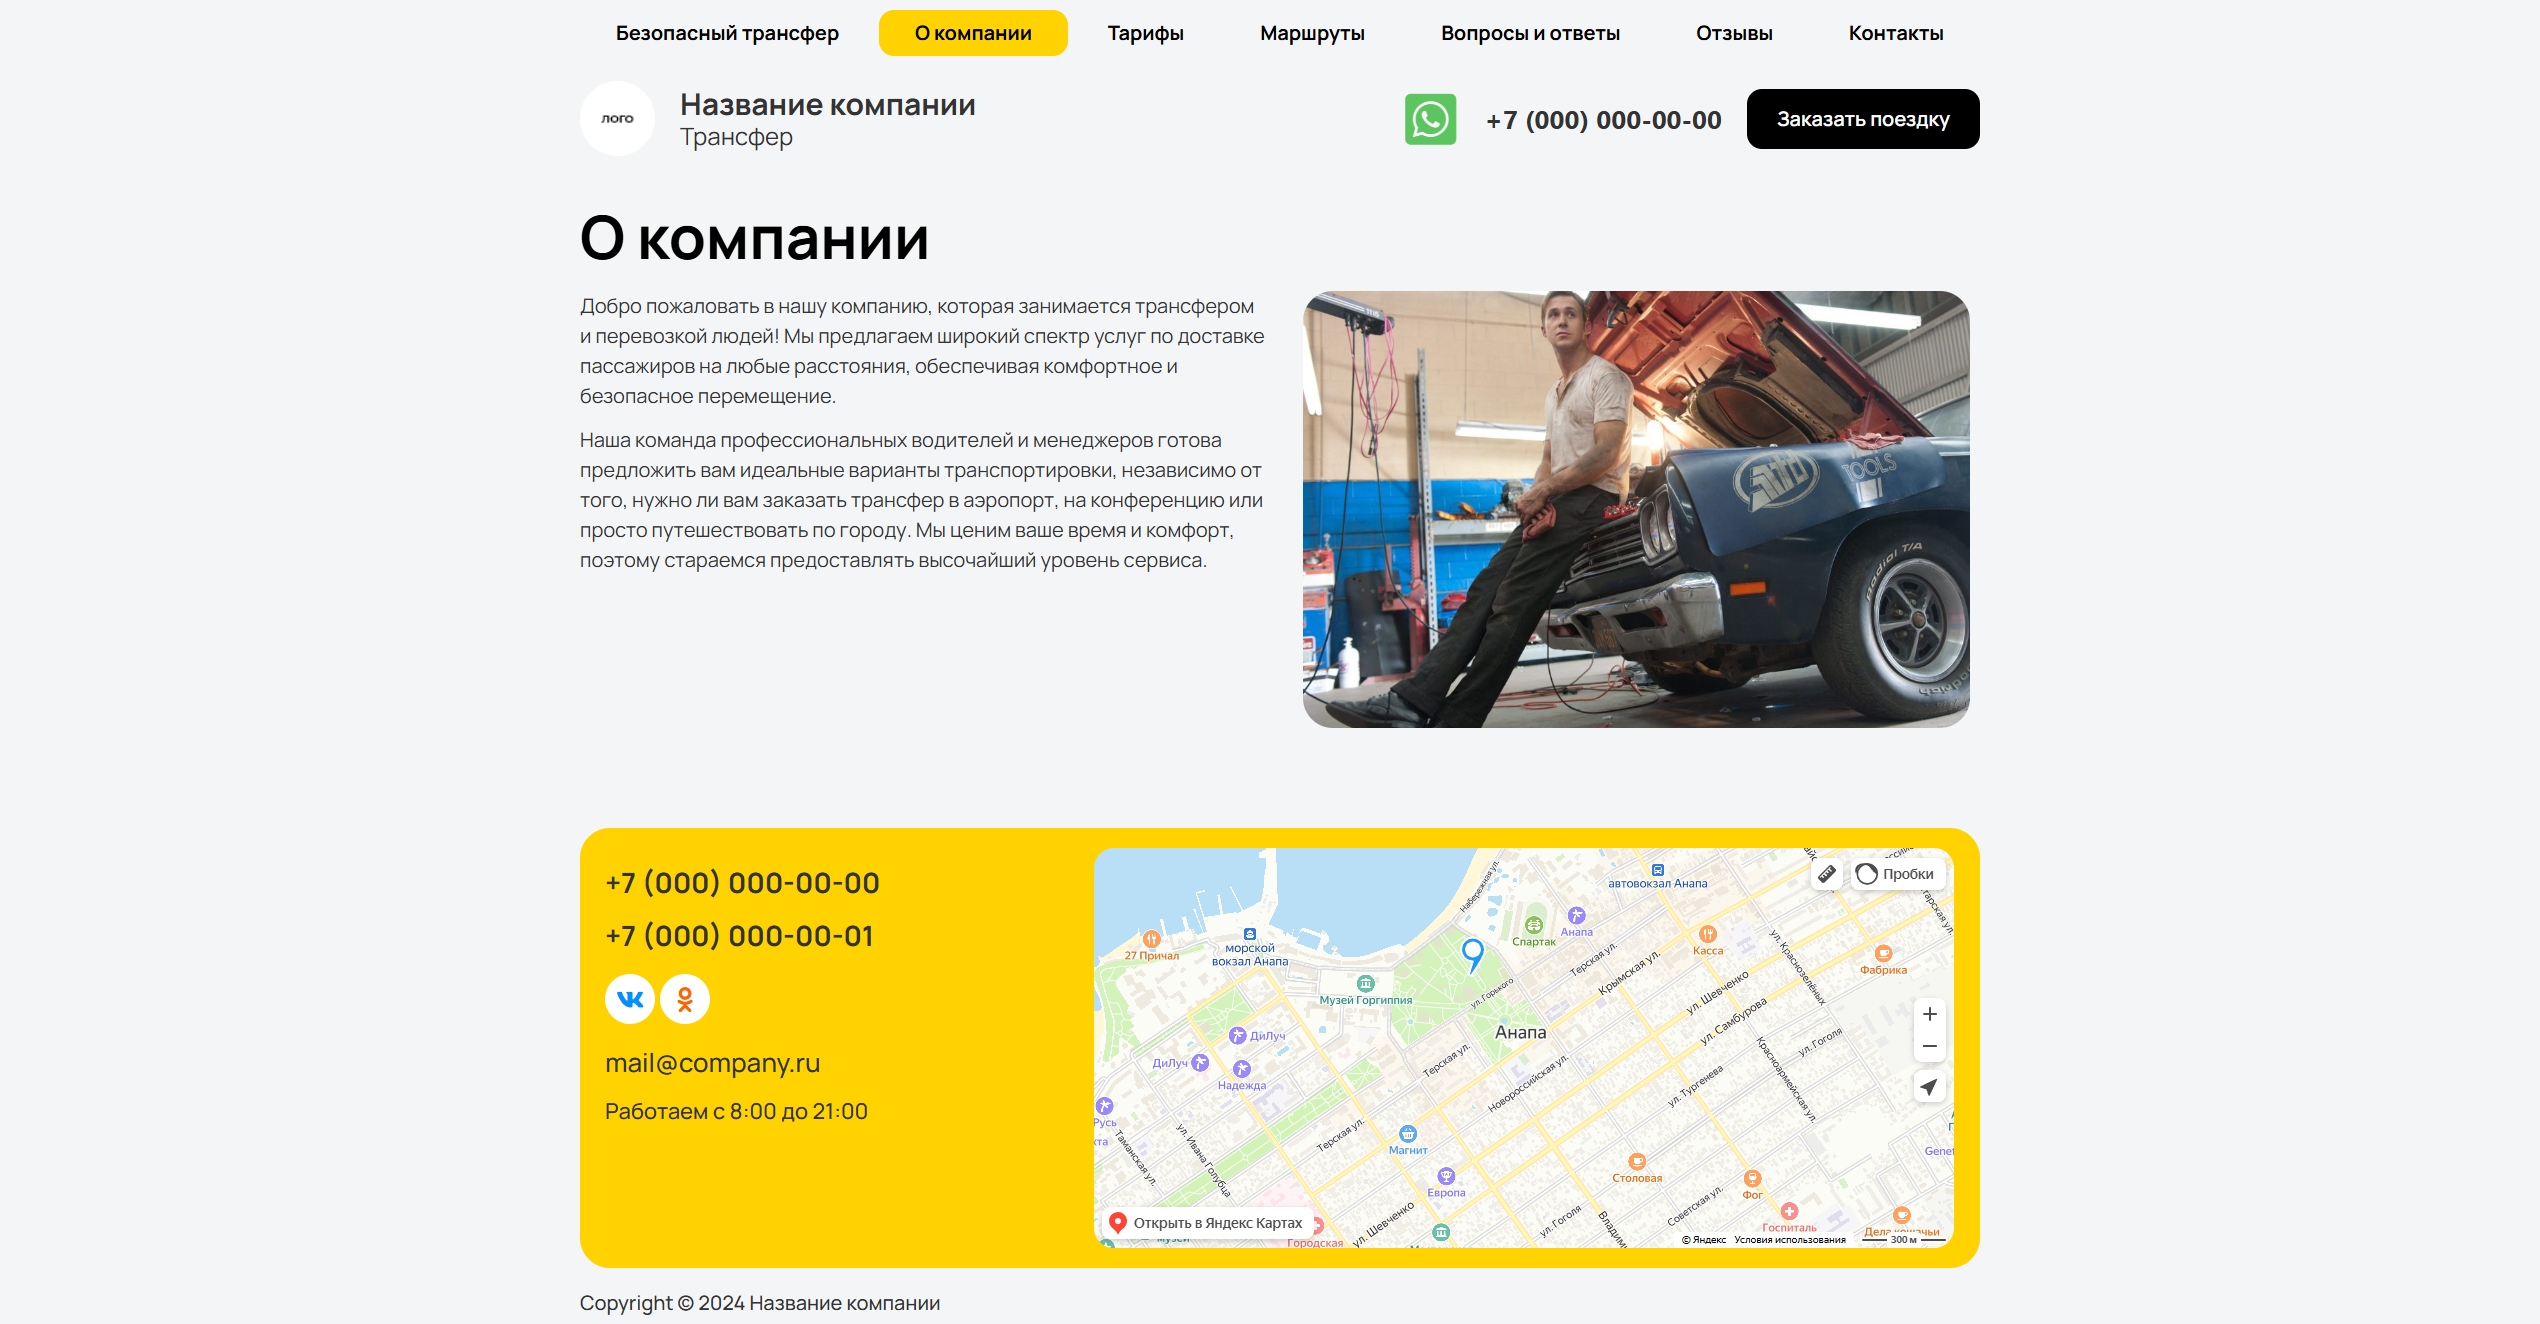
Task: Click the Работаем с 8:00 до 21:00 text
Action: [x=736, y=1111]
